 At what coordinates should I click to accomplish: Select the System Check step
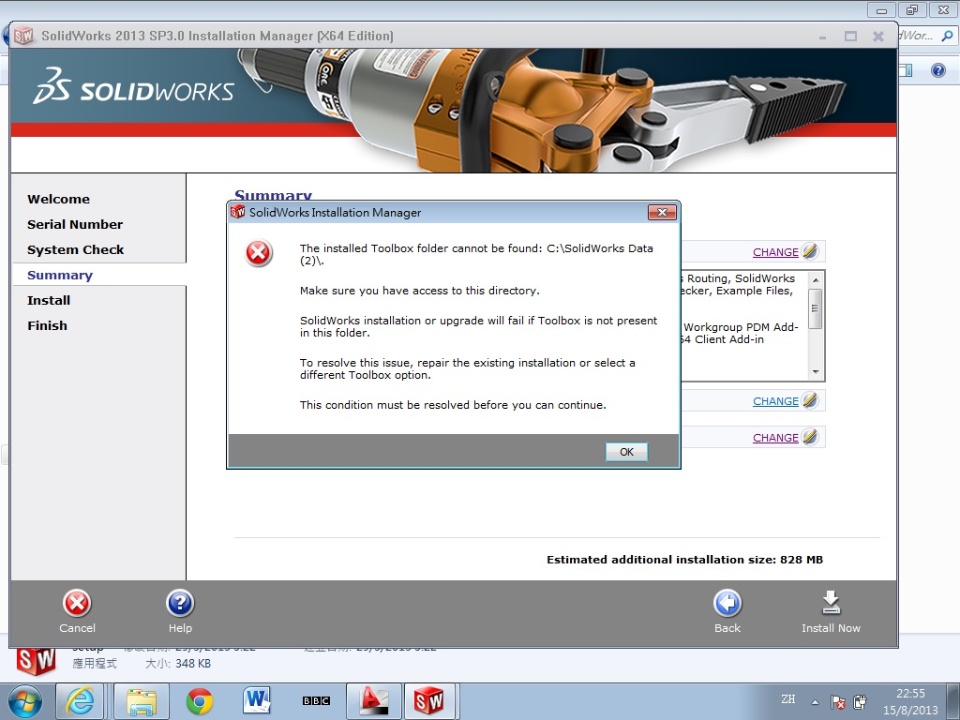click(75, 250)
